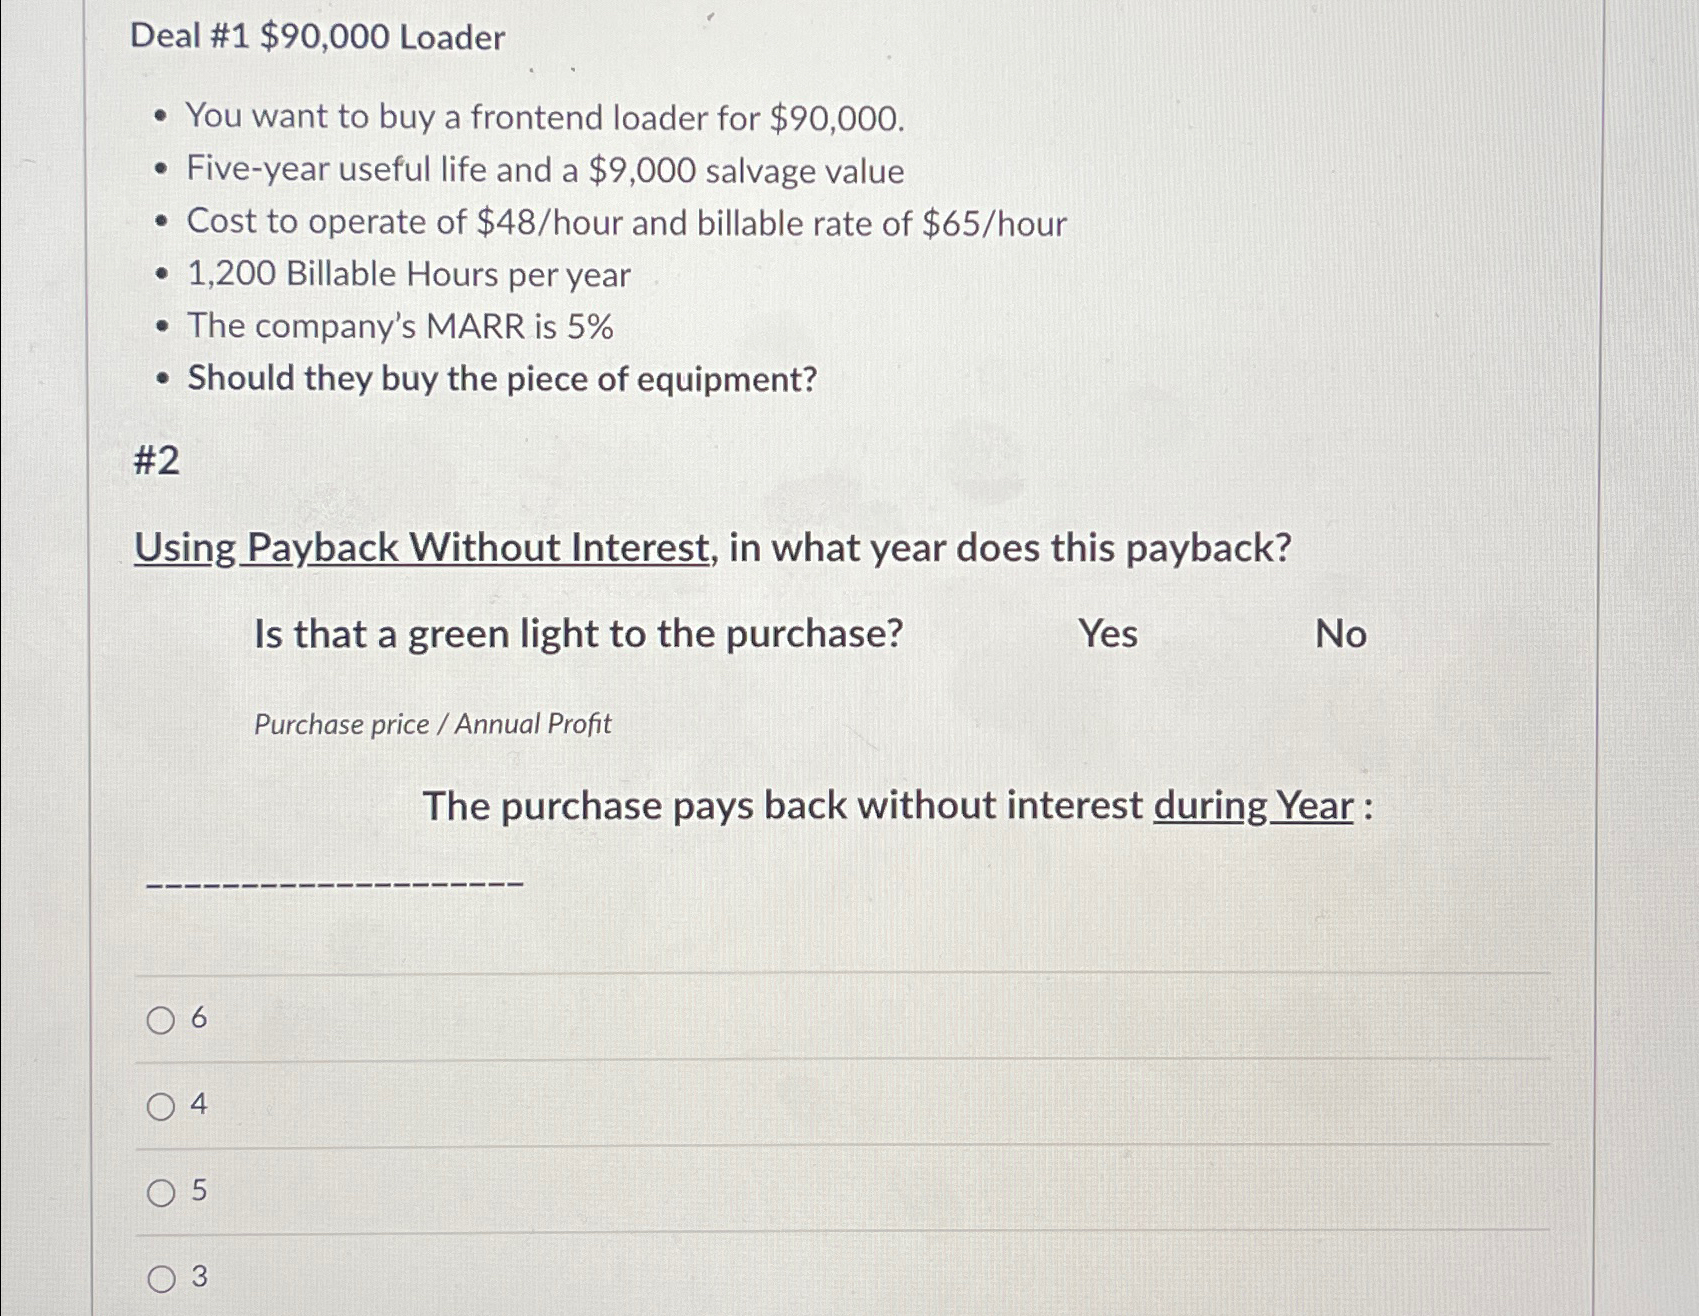The height and width of the screenshot is (1316, 1699).
Task: Click the dashed answer blank line
Action: 335,883
